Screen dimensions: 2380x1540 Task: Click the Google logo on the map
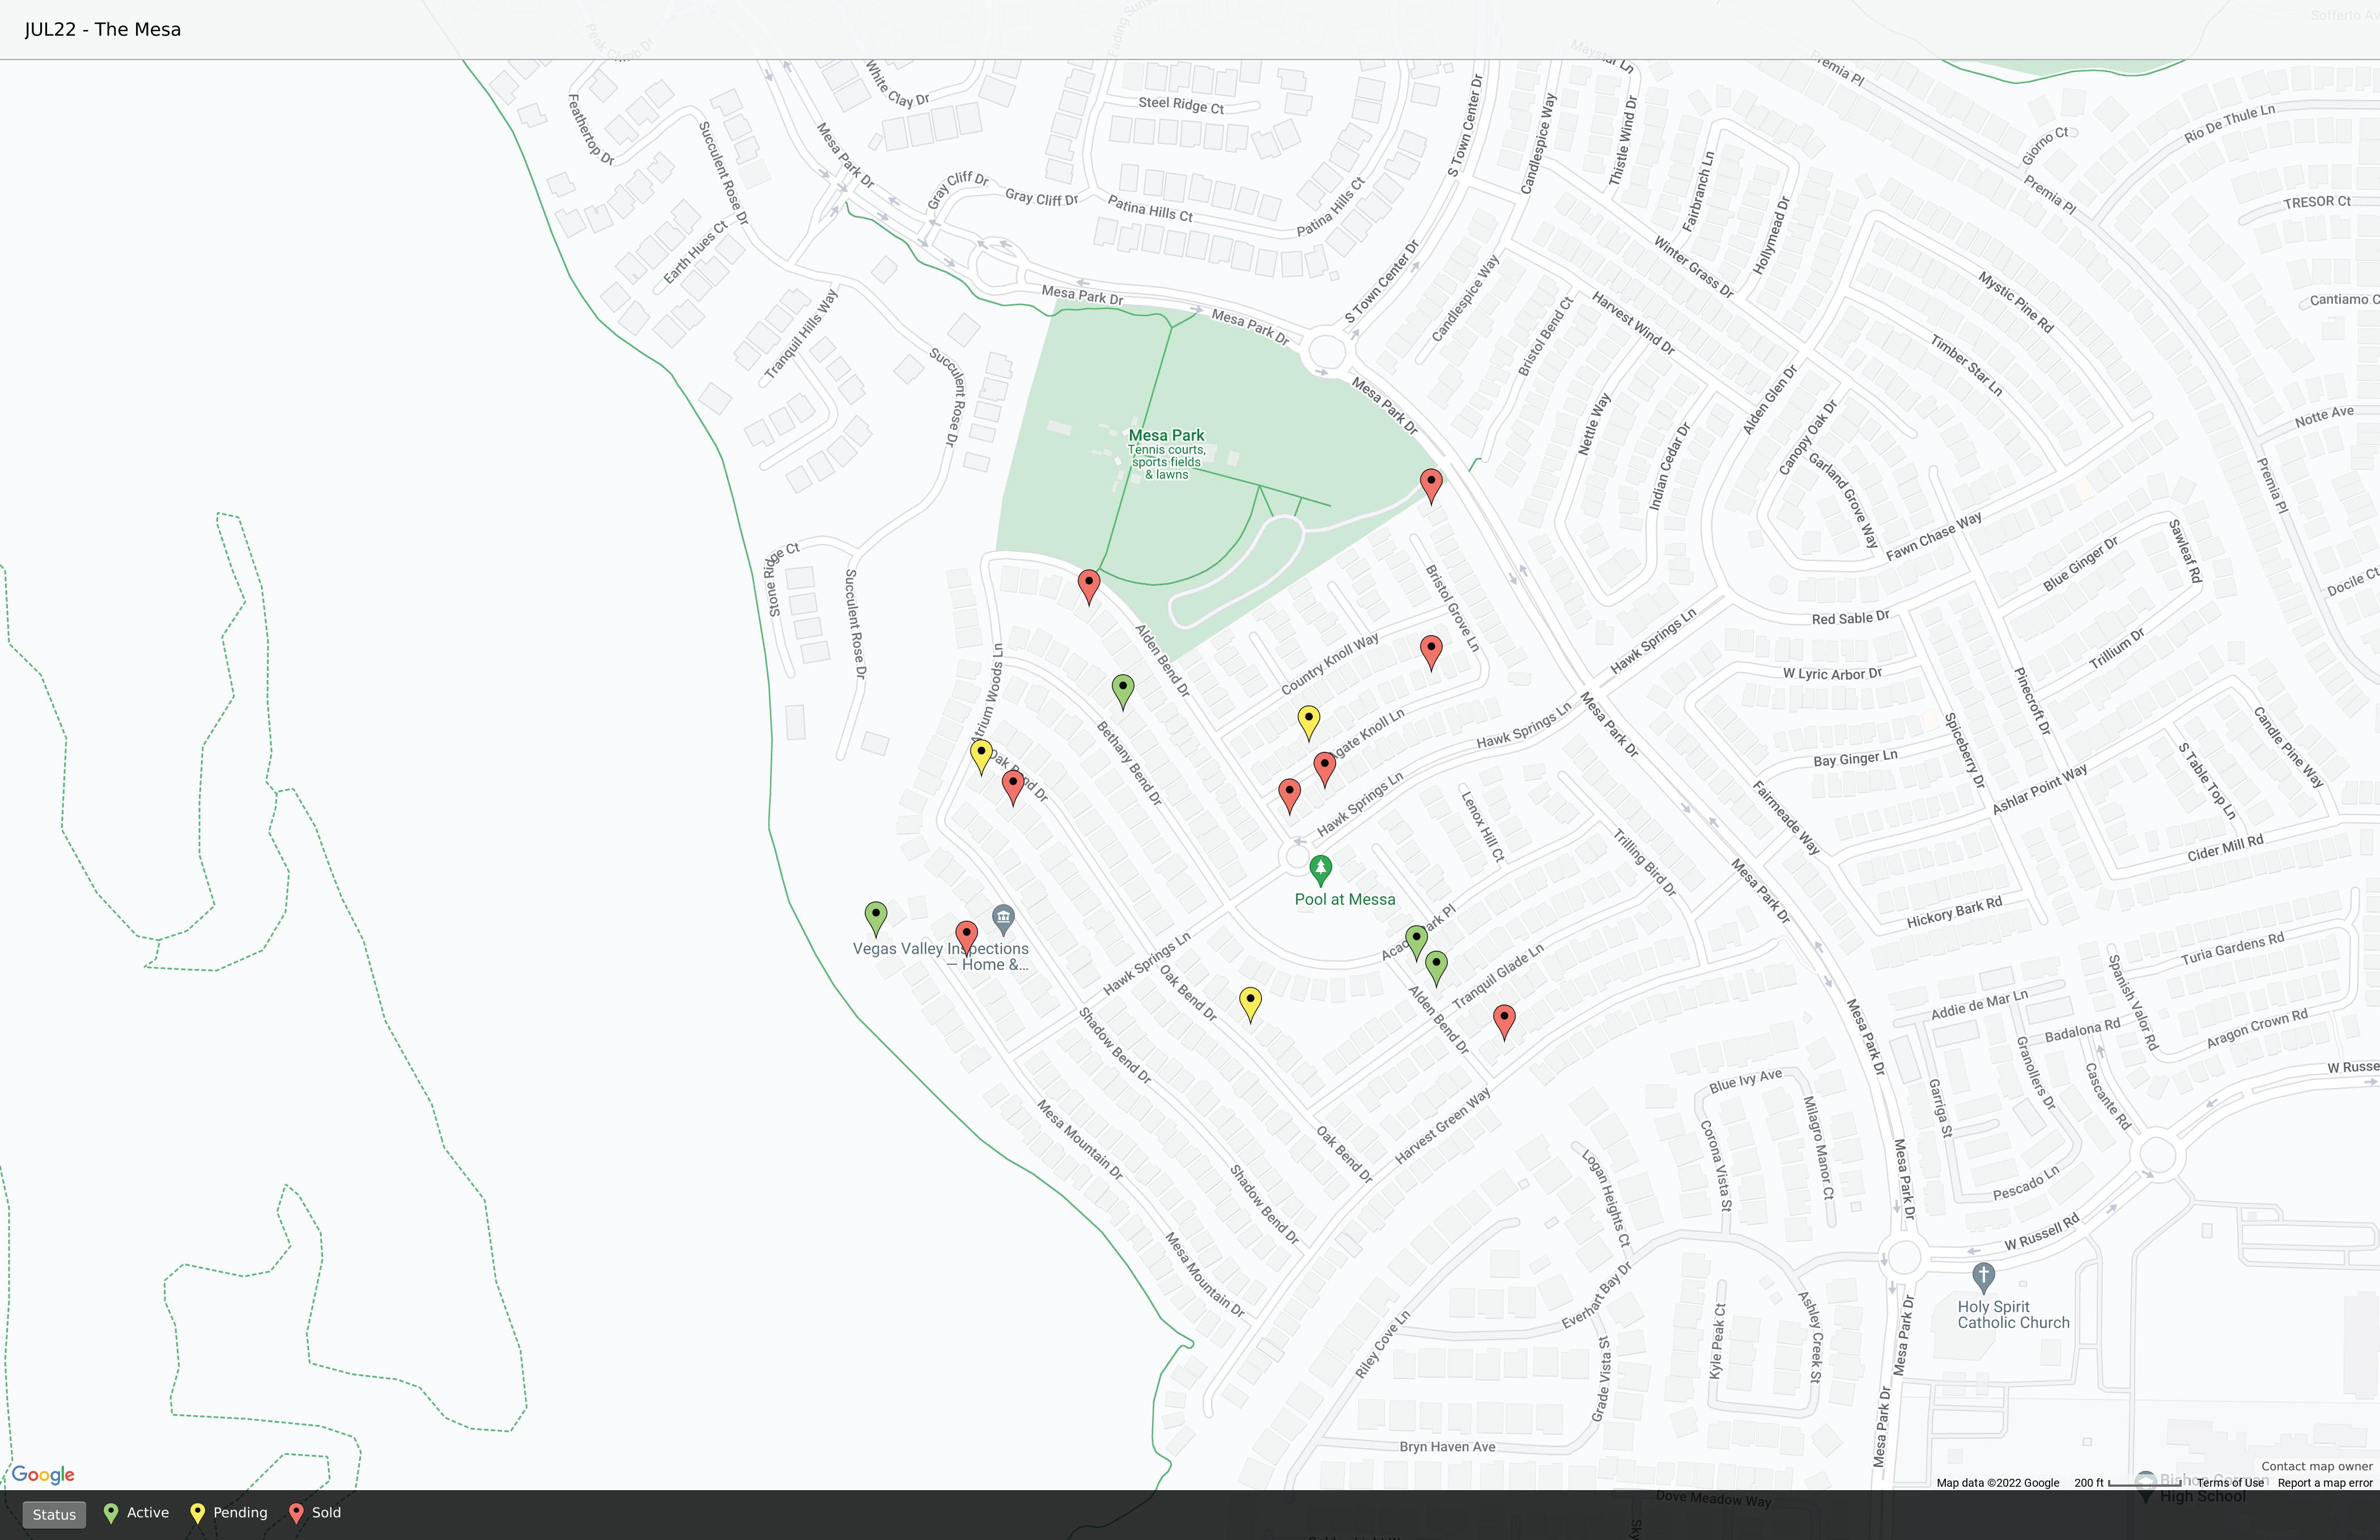[x=43, y=1475]
